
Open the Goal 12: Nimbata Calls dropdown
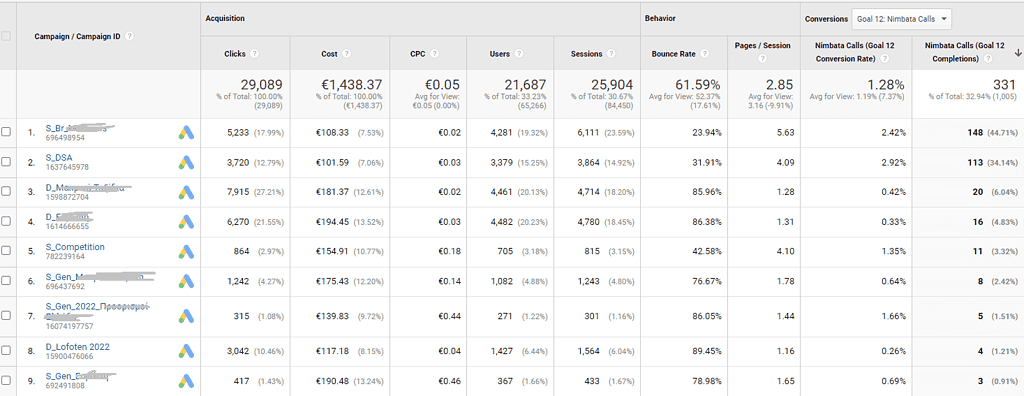(901, 20)
